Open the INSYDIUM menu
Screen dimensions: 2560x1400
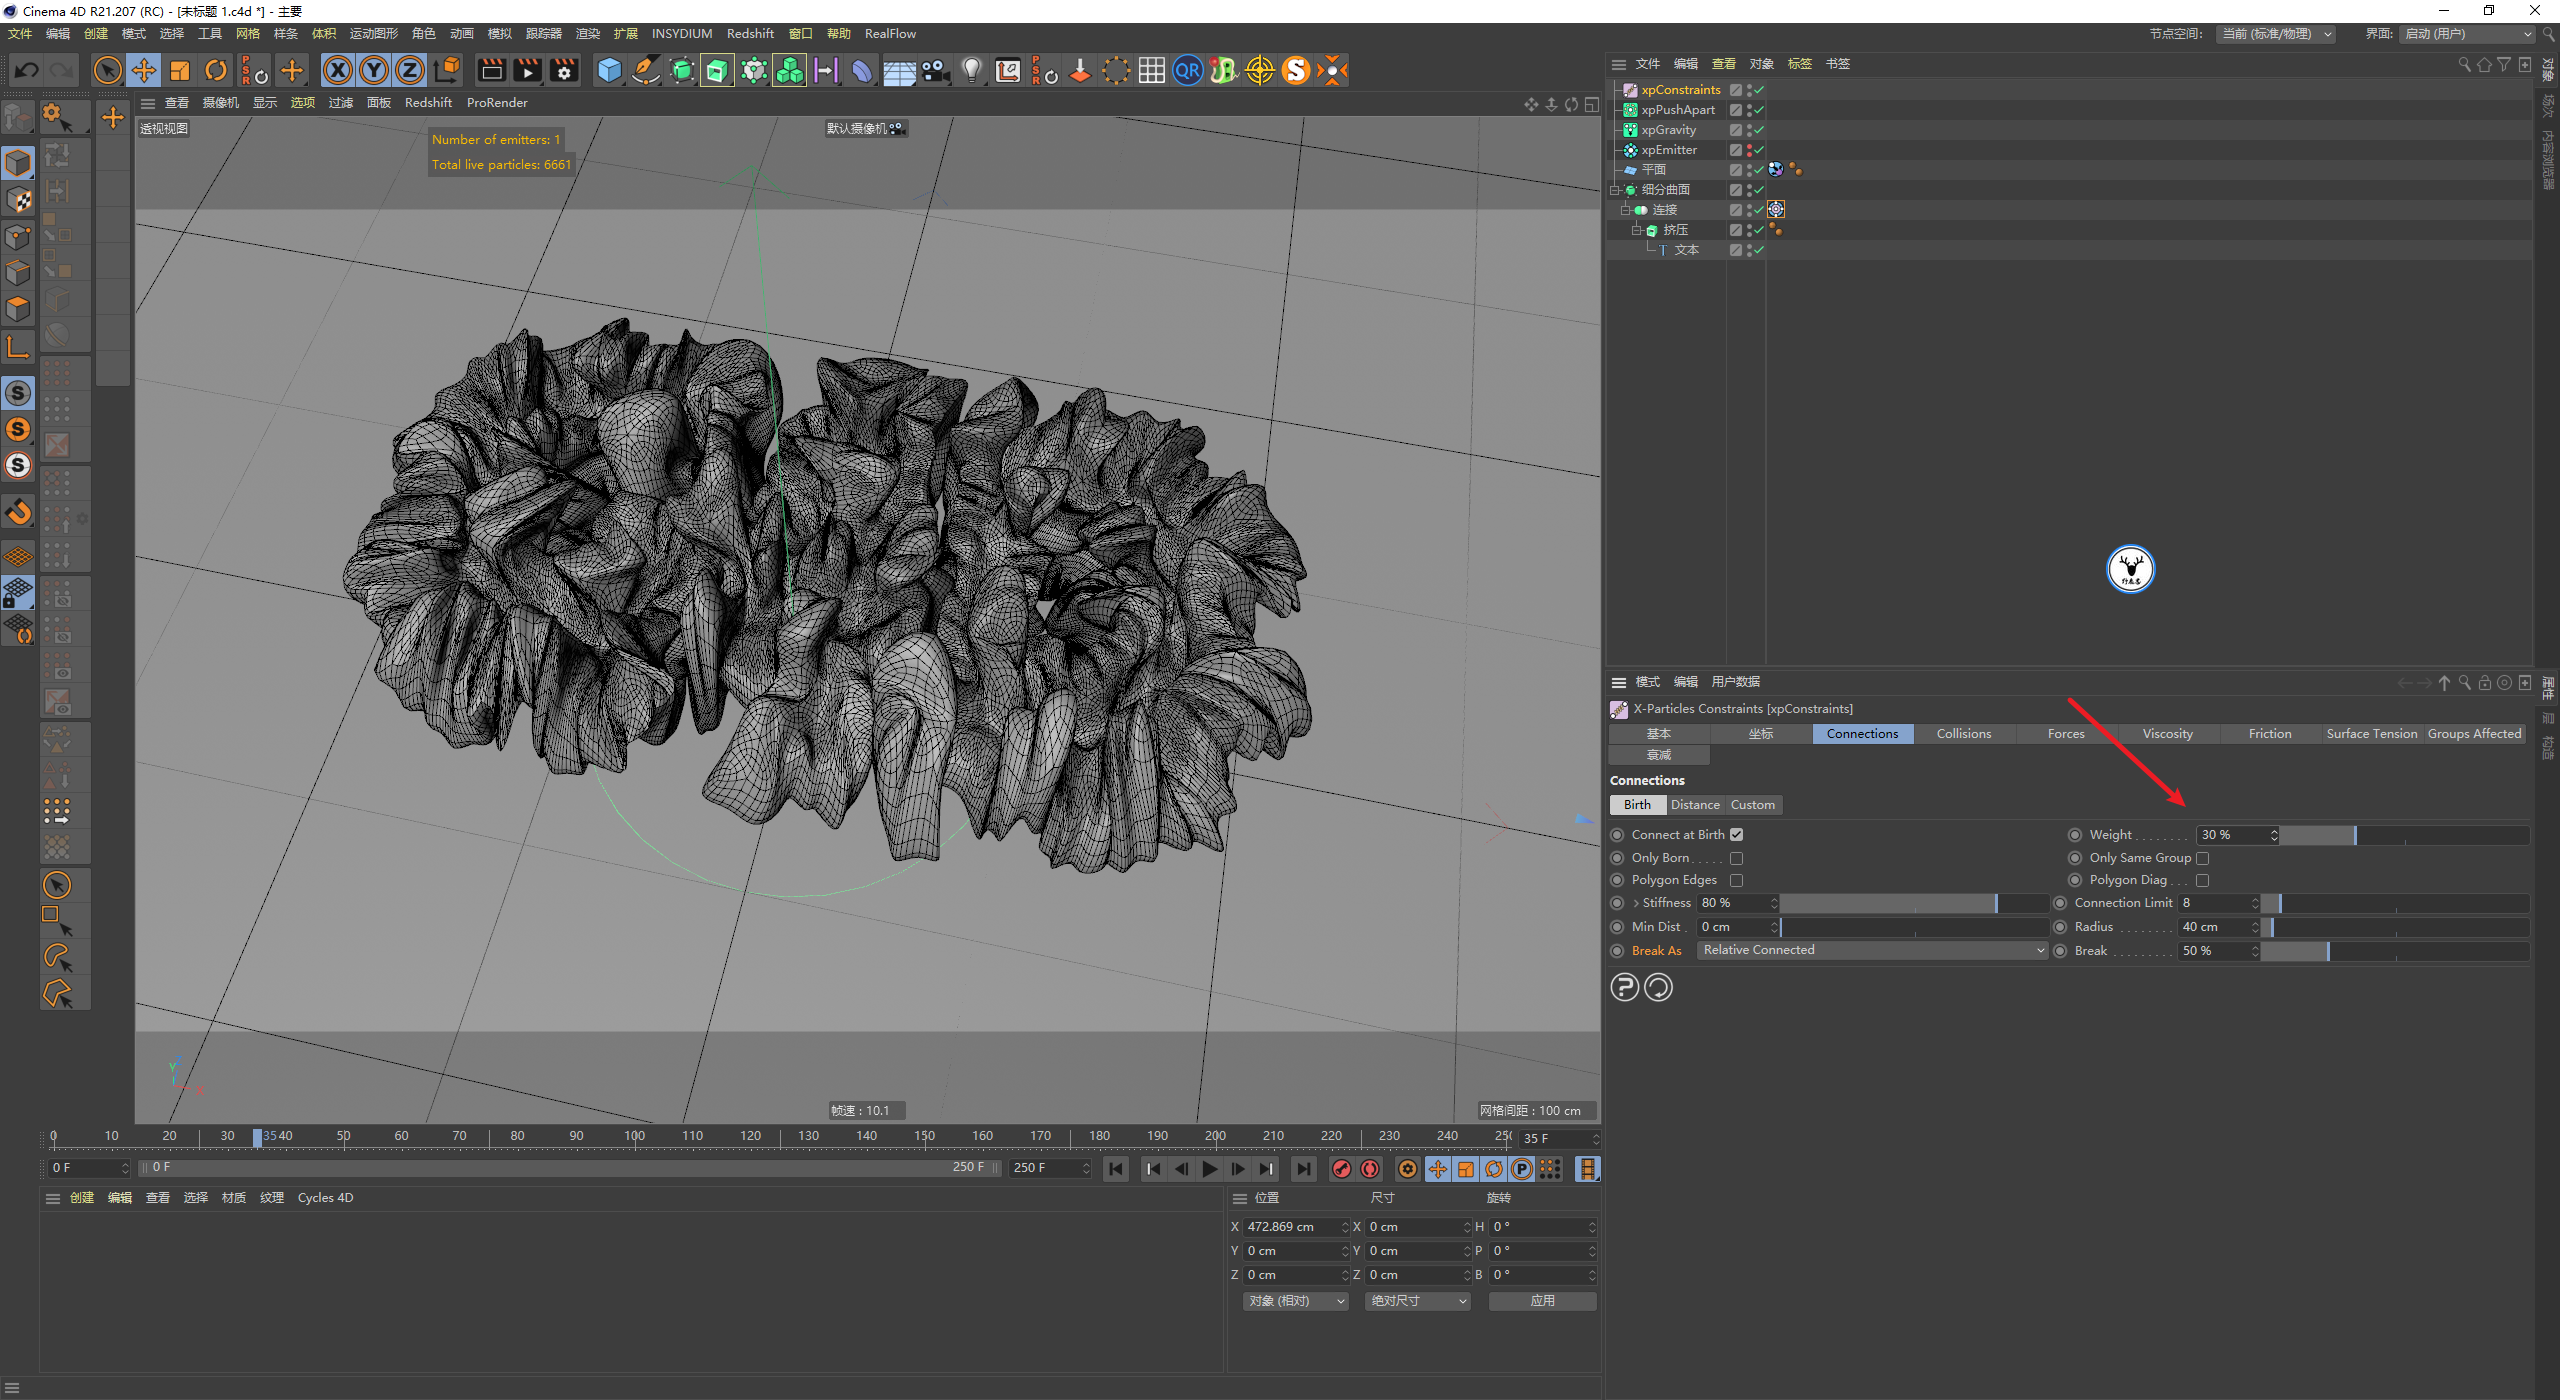tap(681, 33)
